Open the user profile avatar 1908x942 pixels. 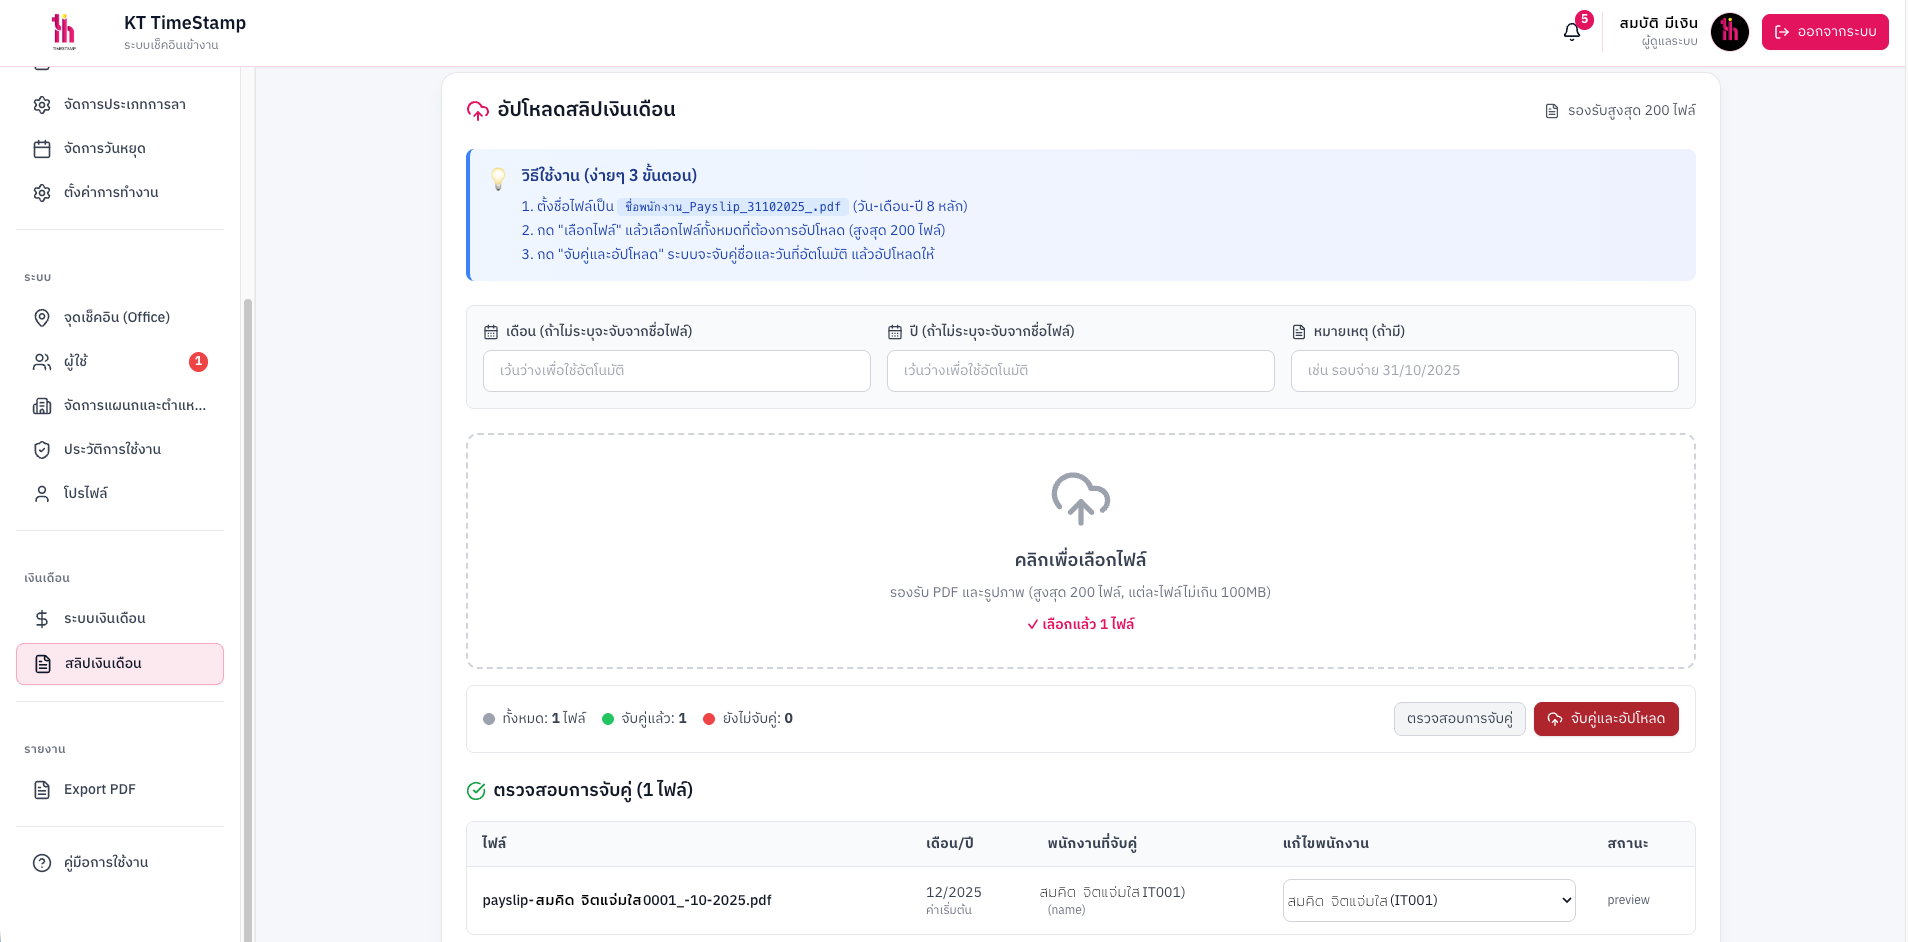[x=1729, y=32]
